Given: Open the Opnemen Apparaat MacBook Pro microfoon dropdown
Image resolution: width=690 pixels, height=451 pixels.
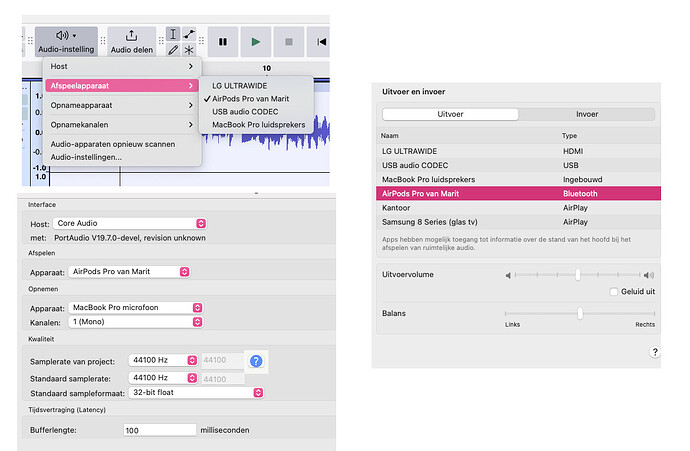Looking at the screenshot, I should tap(136, 308).
